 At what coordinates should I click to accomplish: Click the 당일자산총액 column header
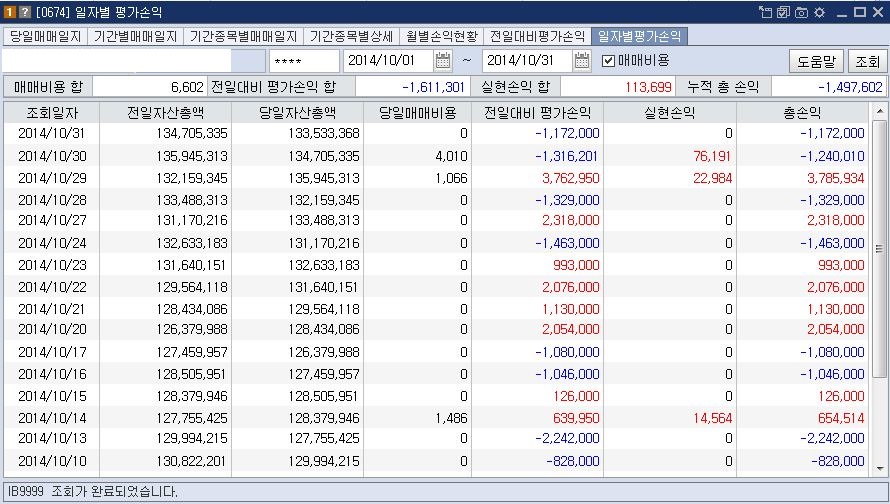pos(297,113)
